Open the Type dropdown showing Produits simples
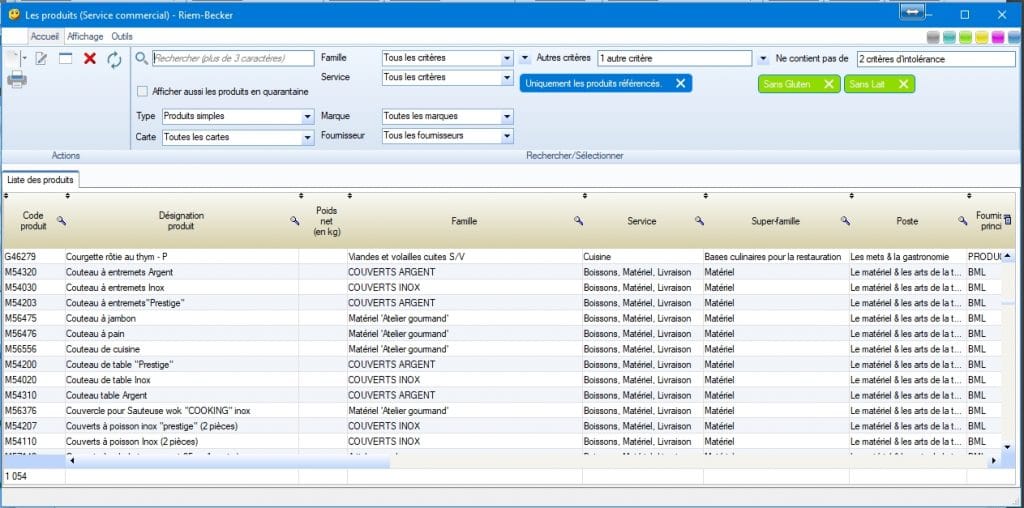Viewport: 1024px width, 508px height. (x=307, y=117)
